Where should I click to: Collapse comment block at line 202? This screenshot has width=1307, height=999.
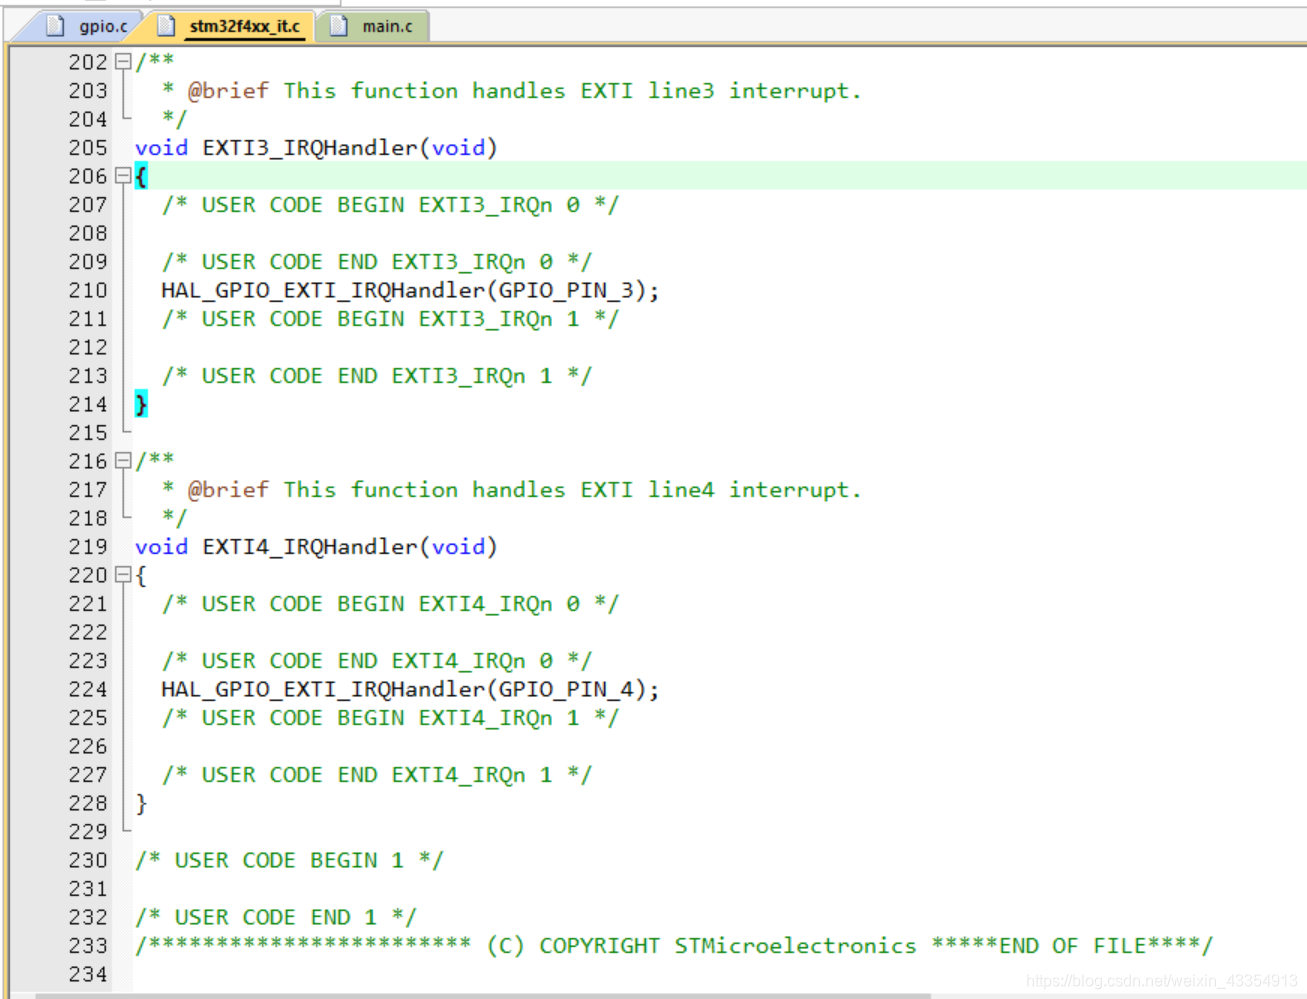[123, 61]
